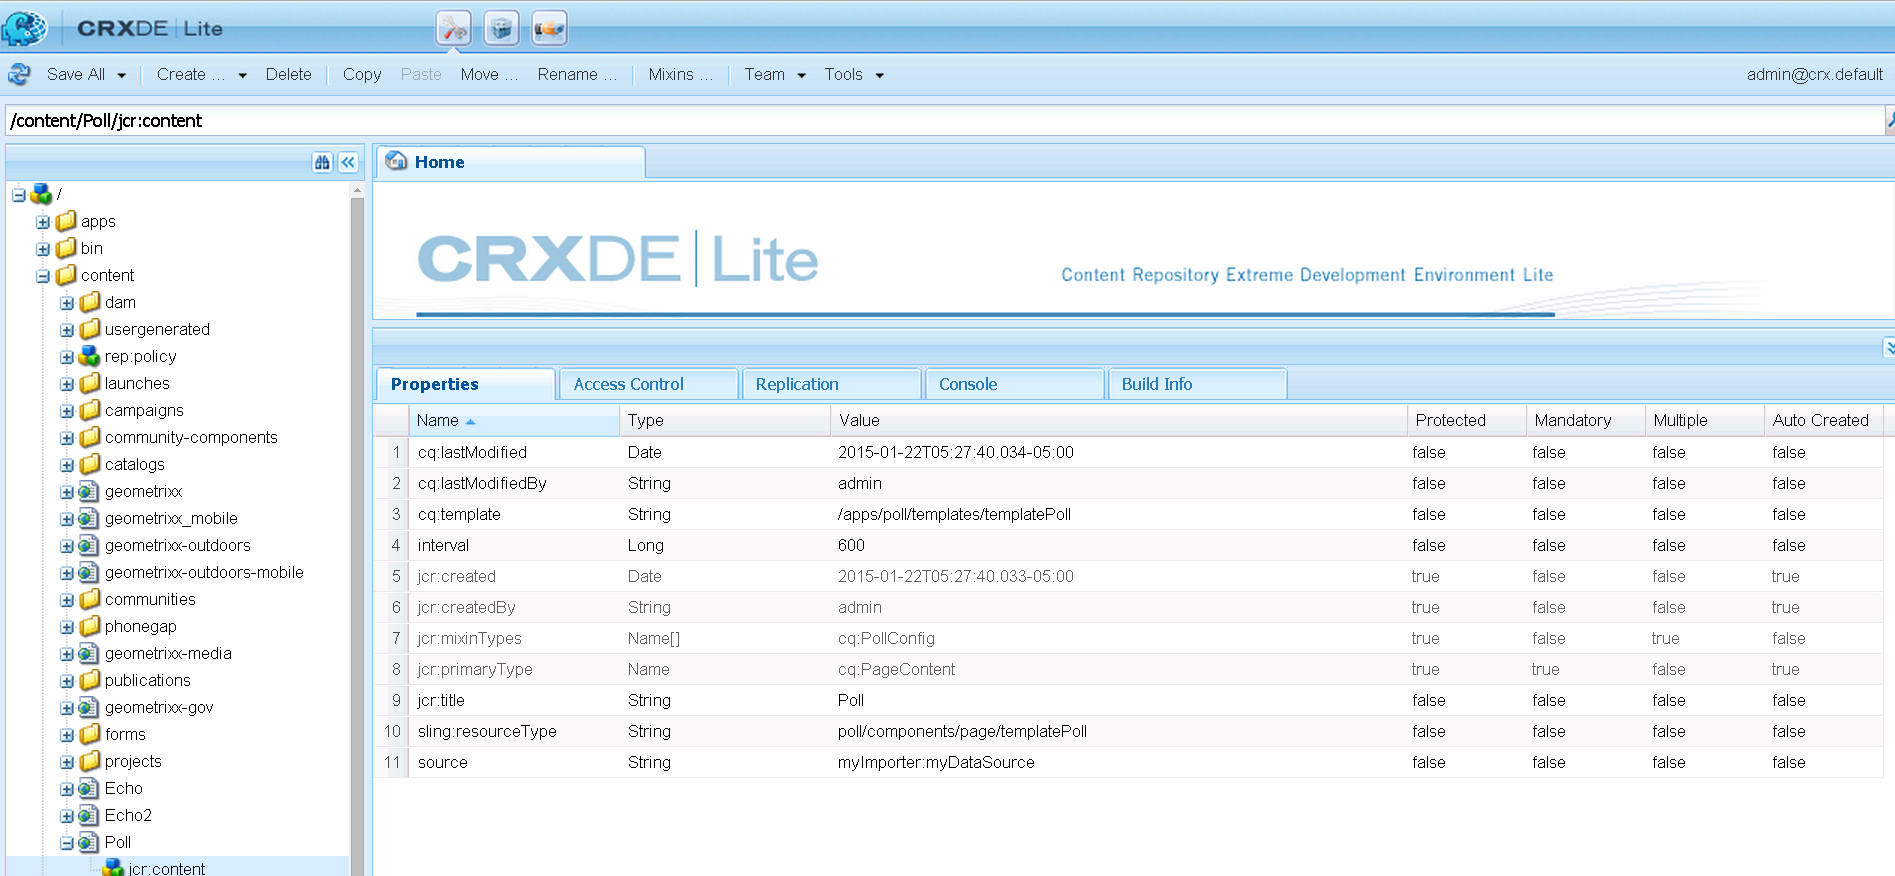Expand the apps tree node
The width and height of the screenshot is (1895, 876).
pos(43,222)
